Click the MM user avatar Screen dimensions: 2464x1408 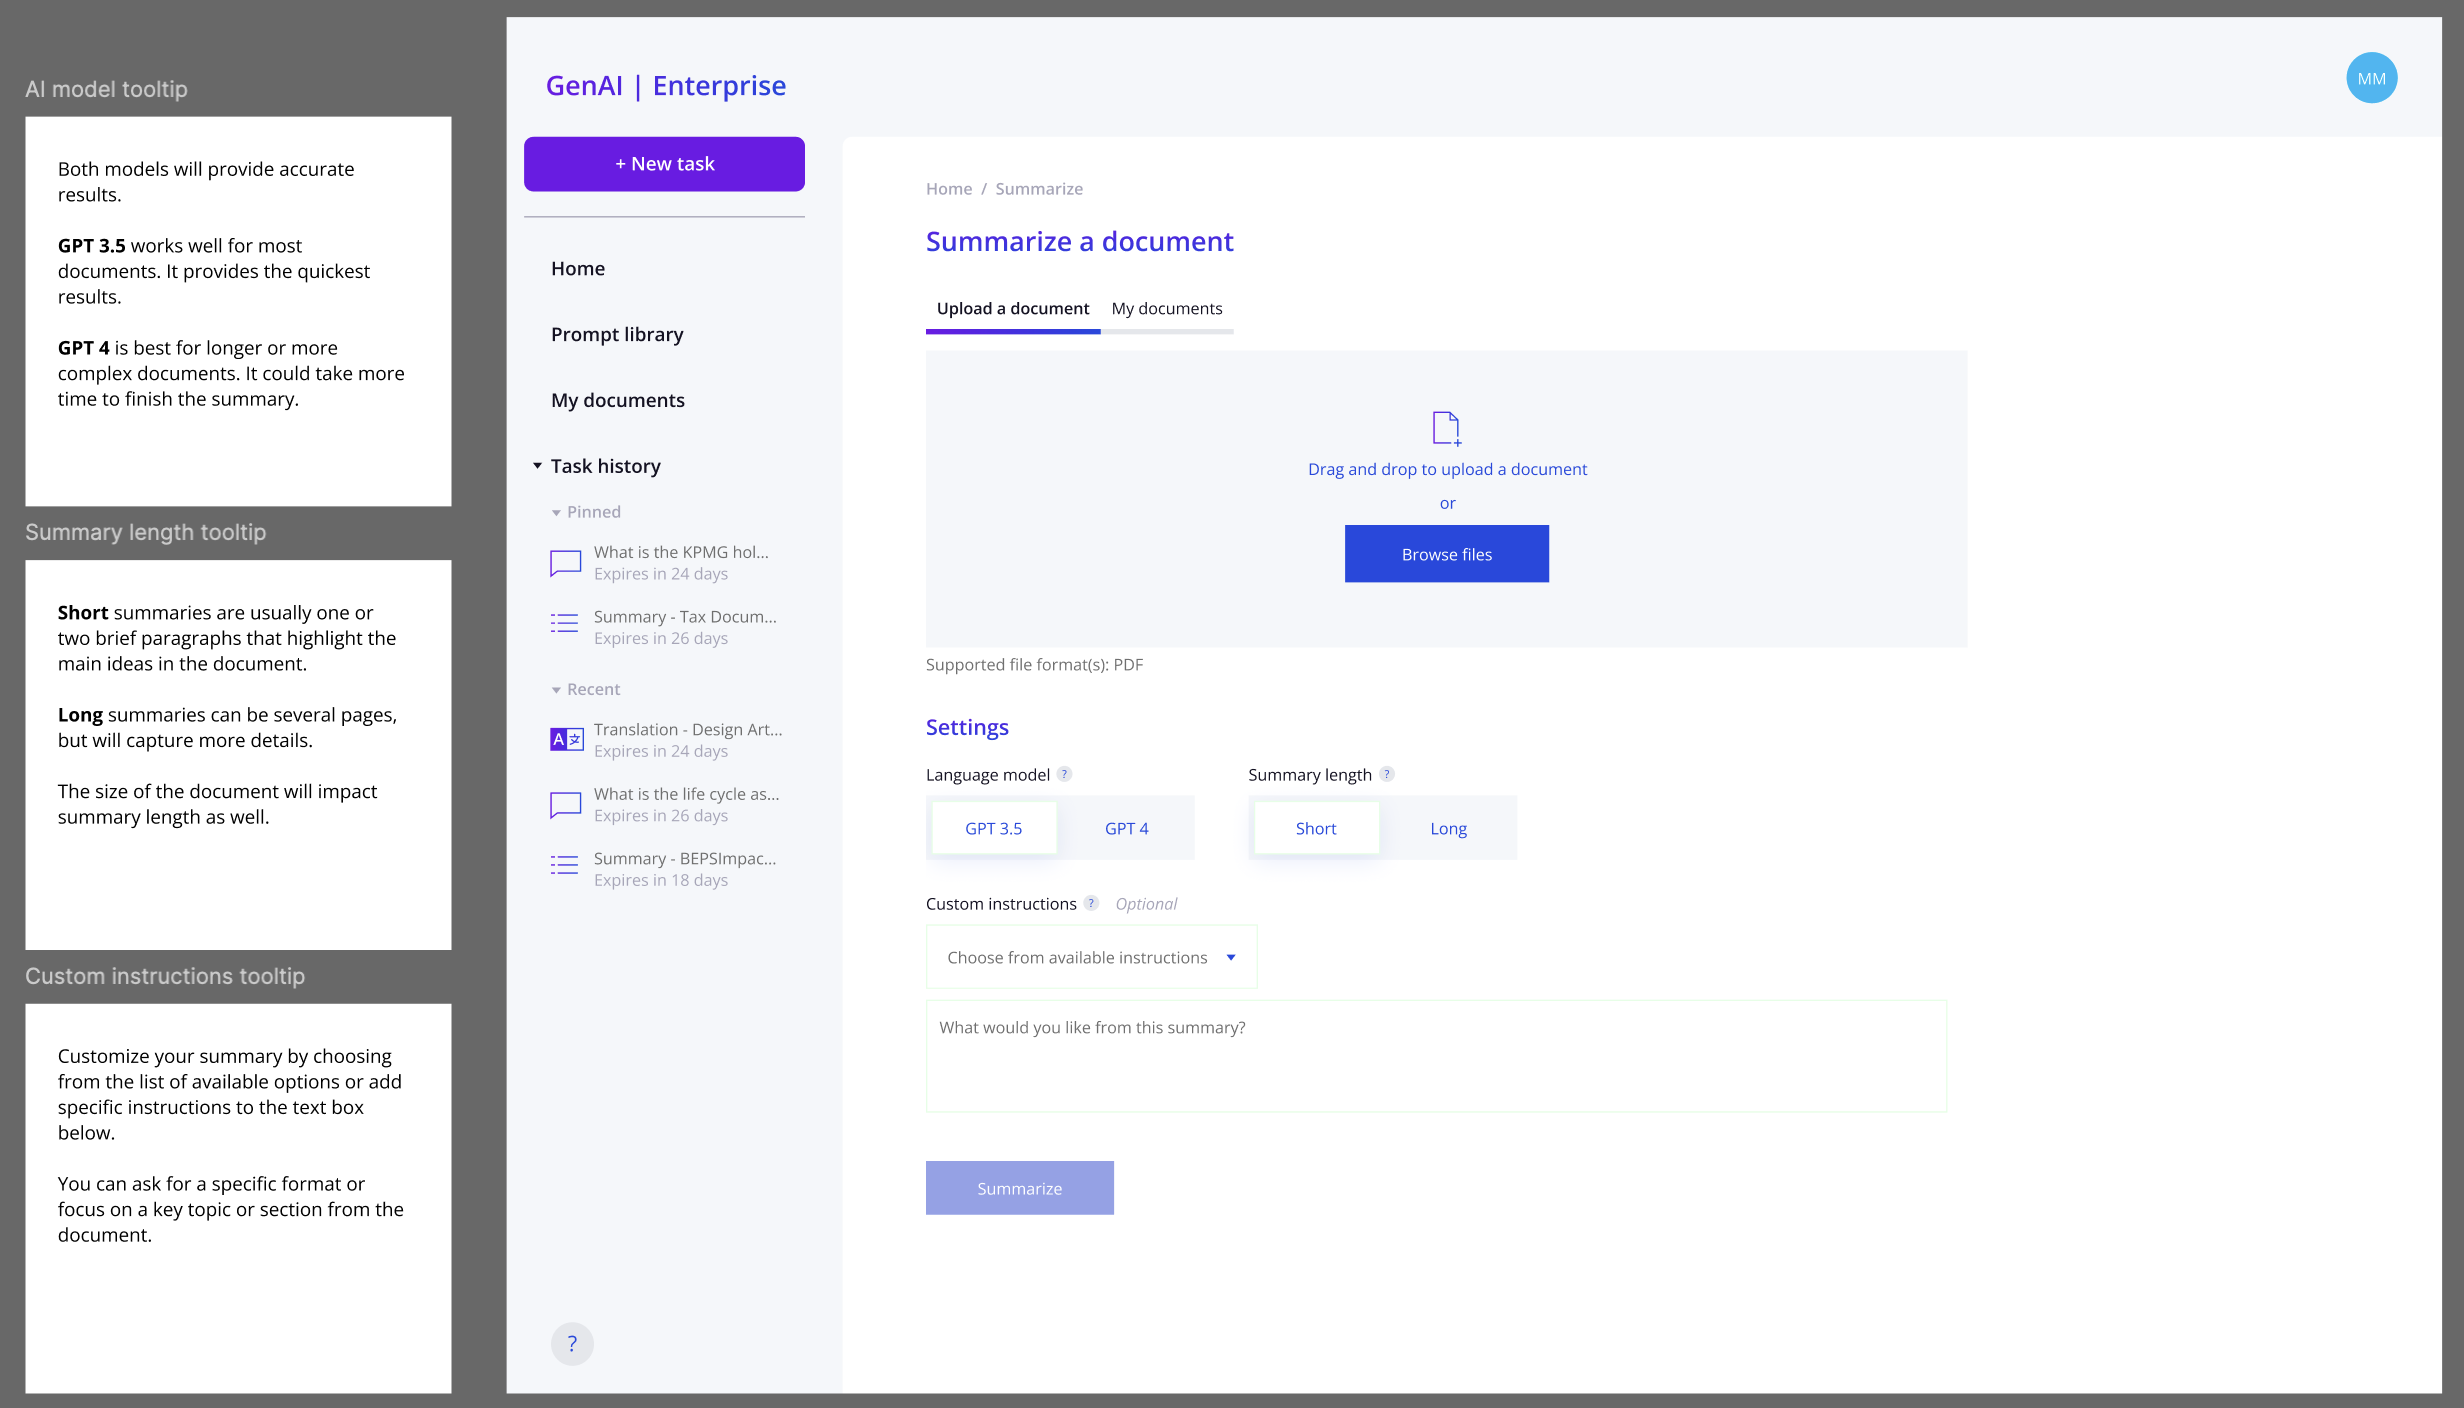pyautogui.click(x=2371, y=78)
